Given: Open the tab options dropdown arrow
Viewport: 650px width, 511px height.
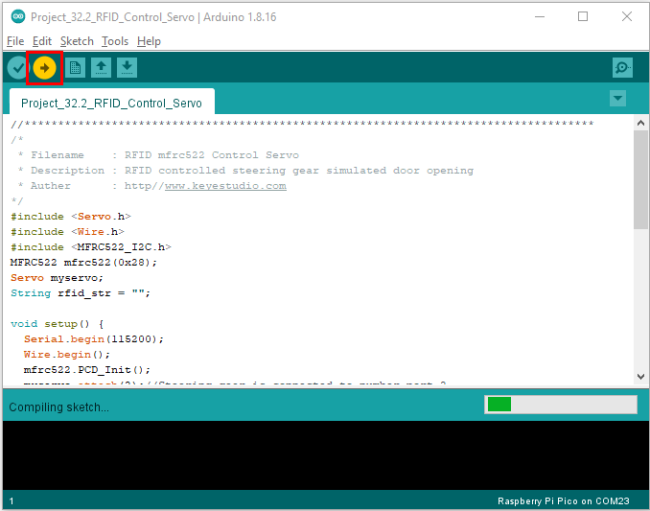Looking at the screenshot, I should (618, 99).
